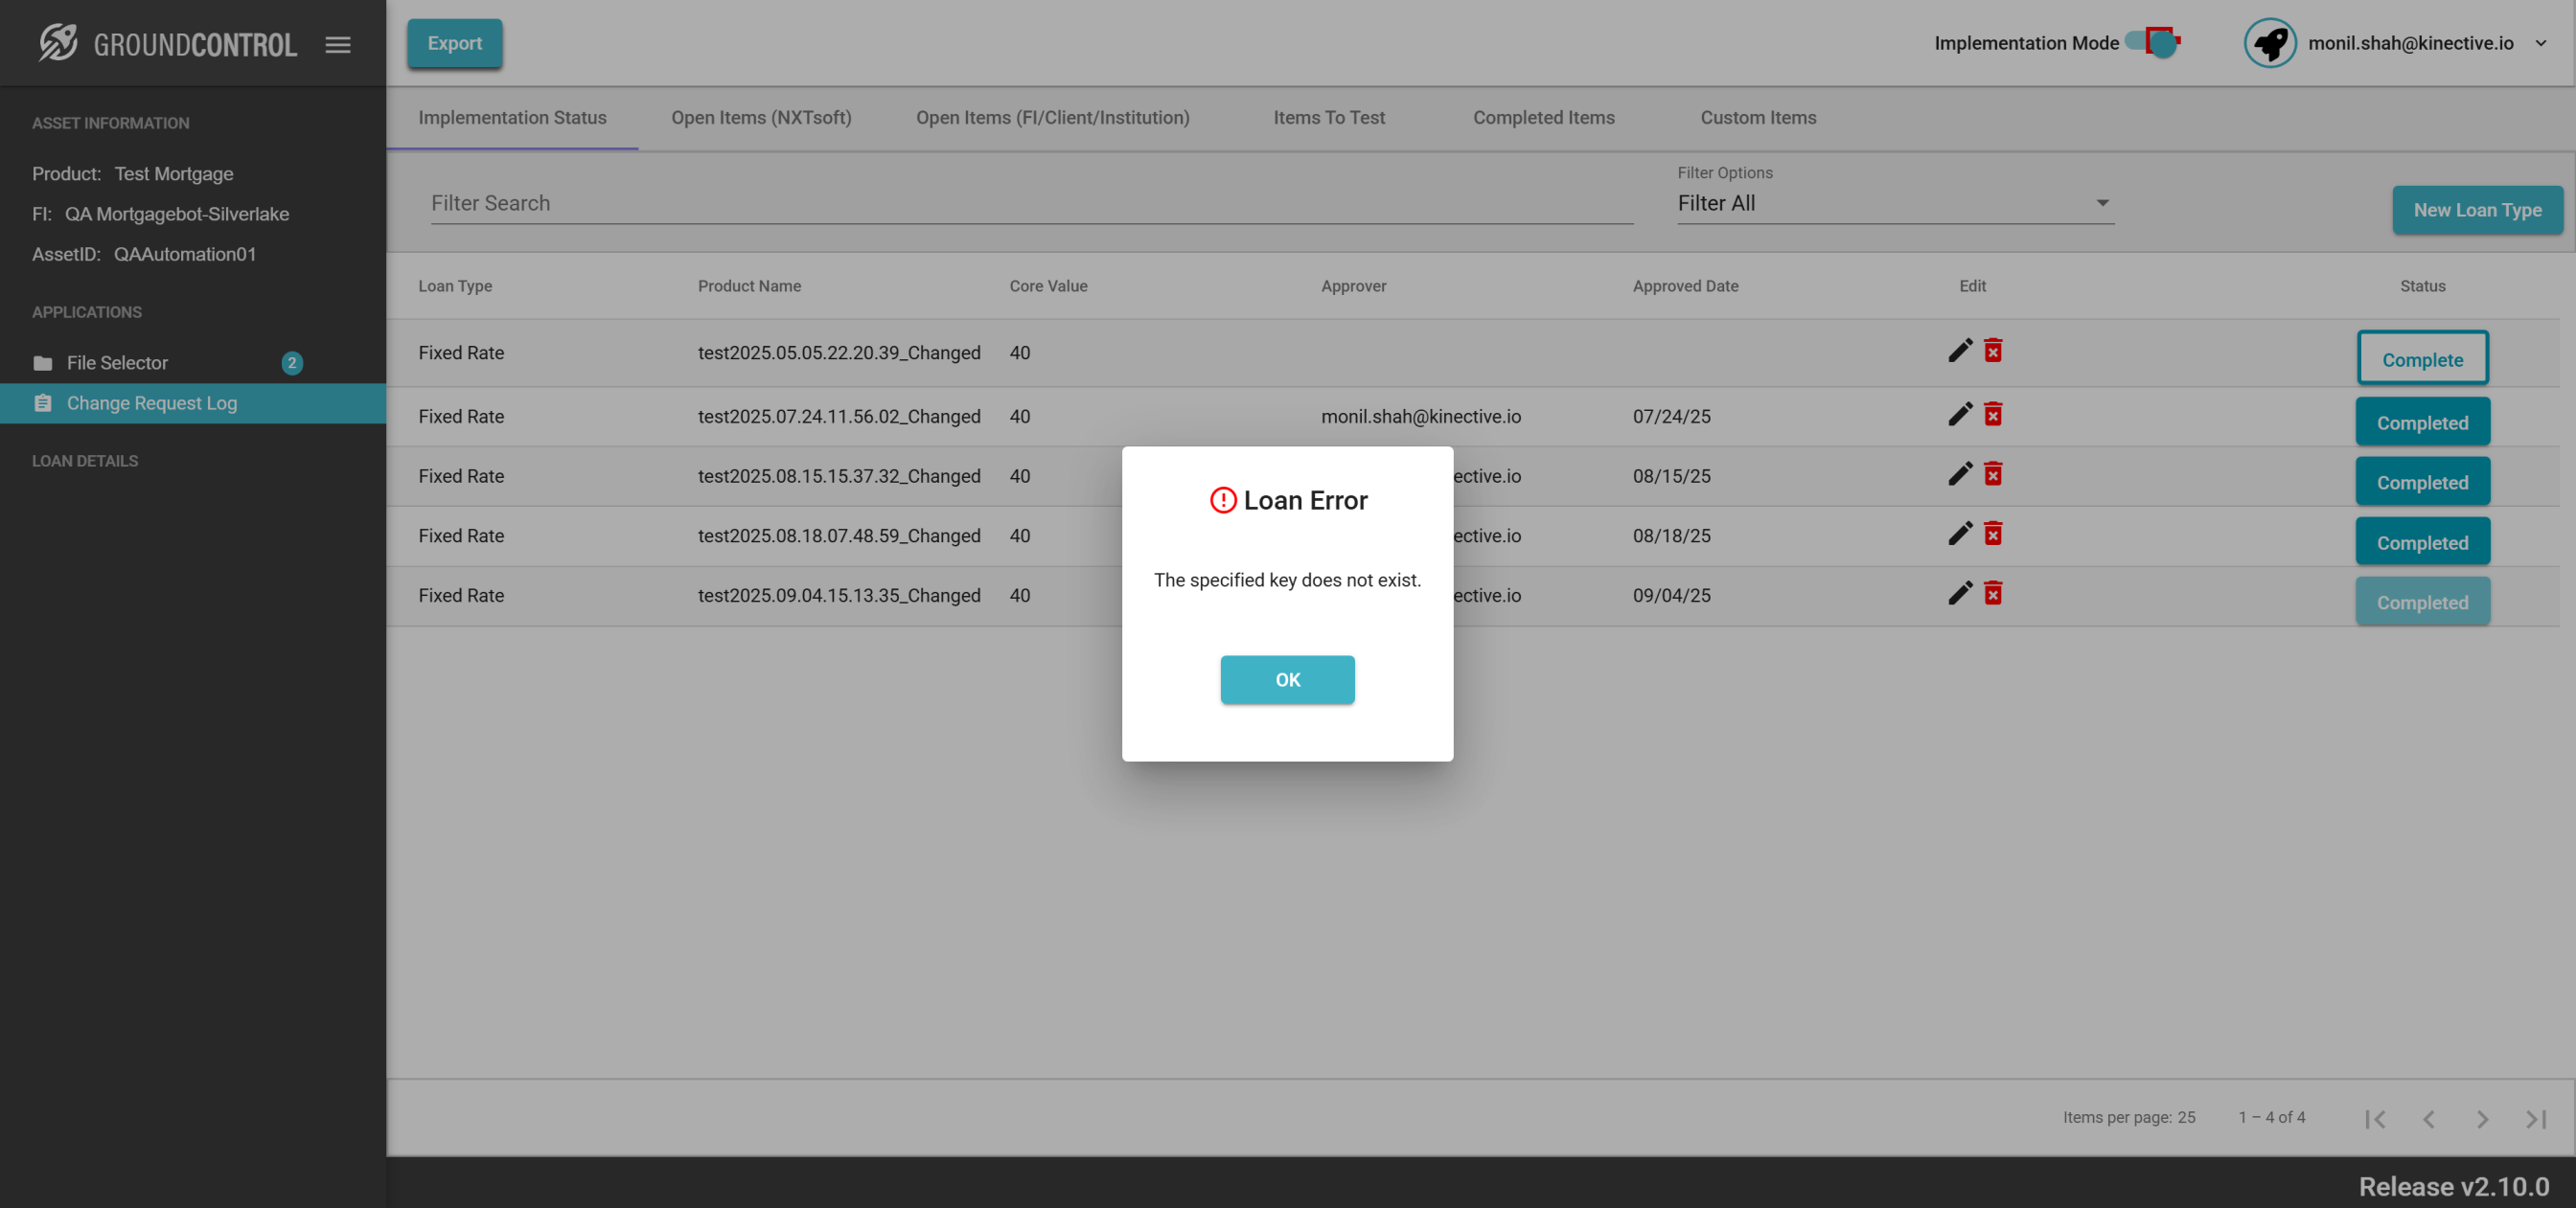Click the red delete icon for test2025.07.24.11.56.02_Changed
Viewport: 2576px width, 1208px height.
1993,414
